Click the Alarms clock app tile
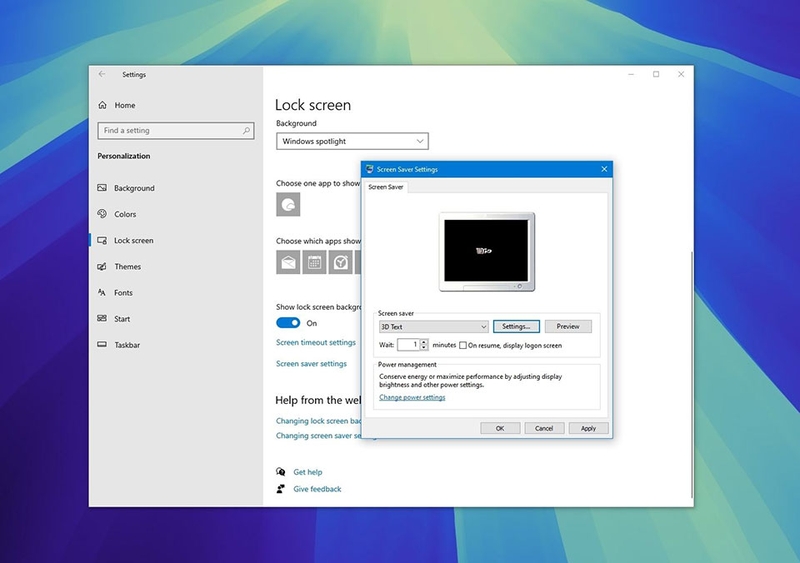The height and width of the screenshot is (563, 800). coord(341,263)
